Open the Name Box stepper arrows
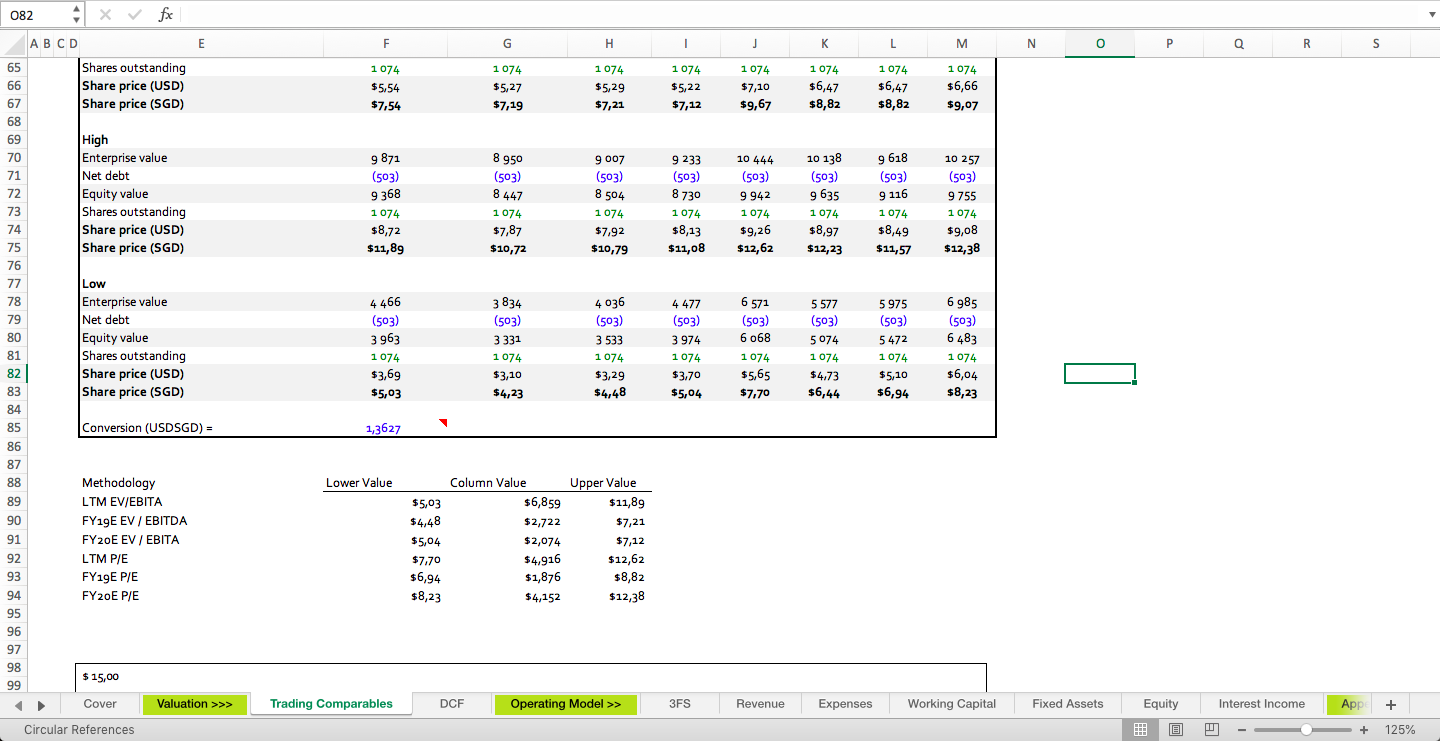 click(x=77, y=15)
